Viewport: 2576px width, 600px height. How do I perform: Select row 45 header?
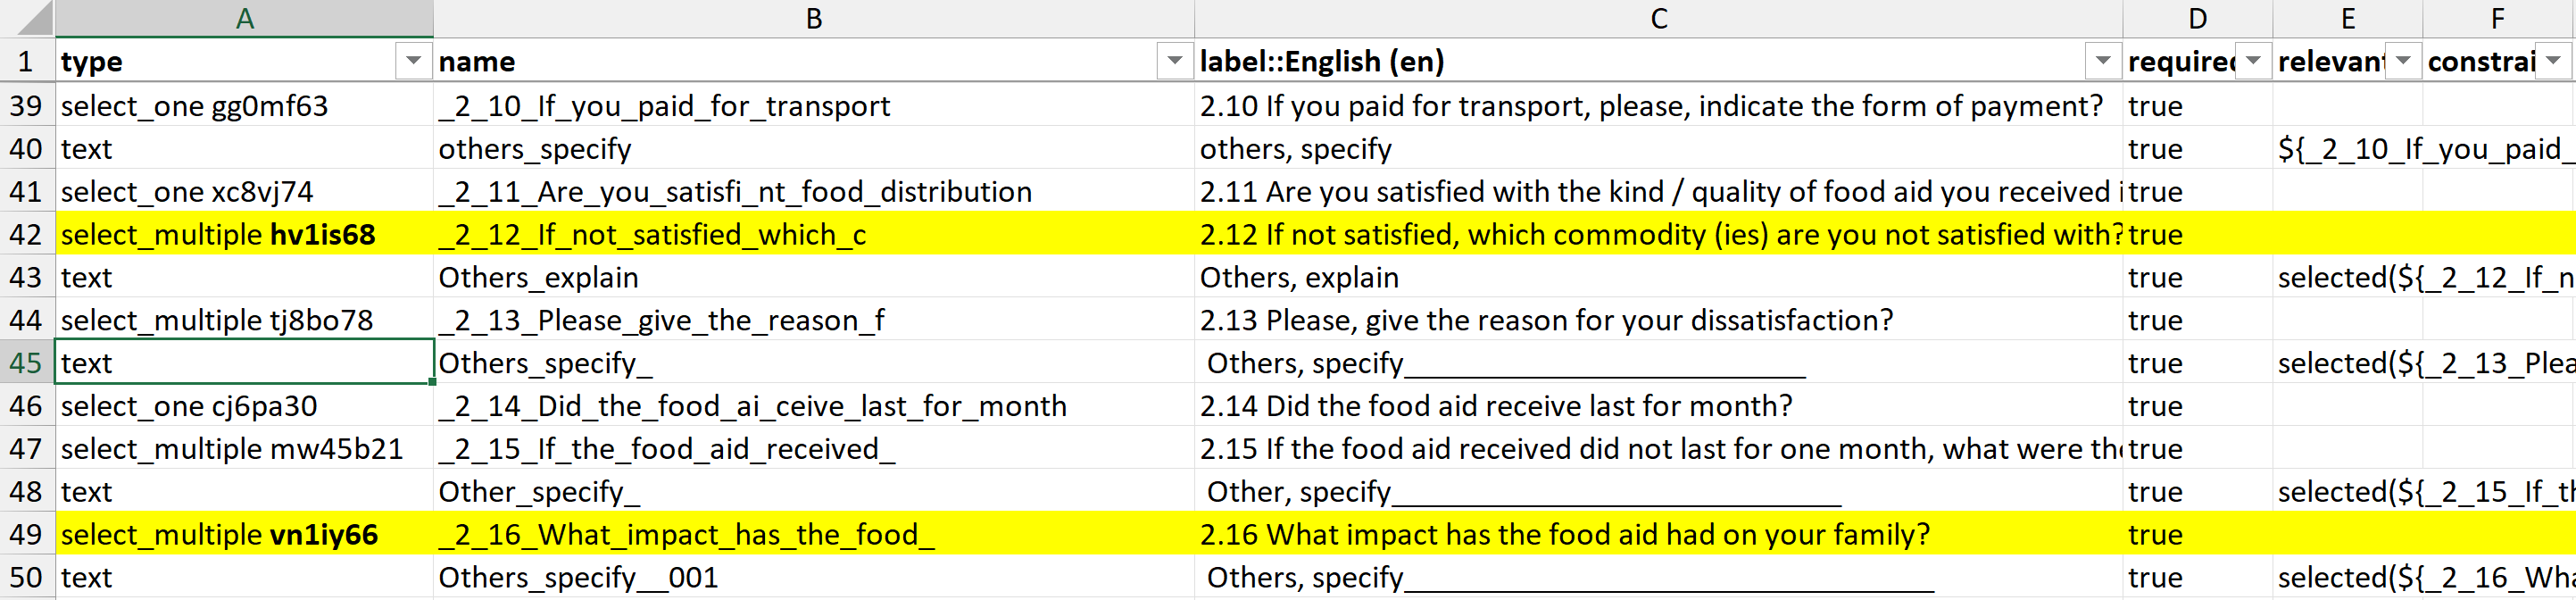pos(27,363)
